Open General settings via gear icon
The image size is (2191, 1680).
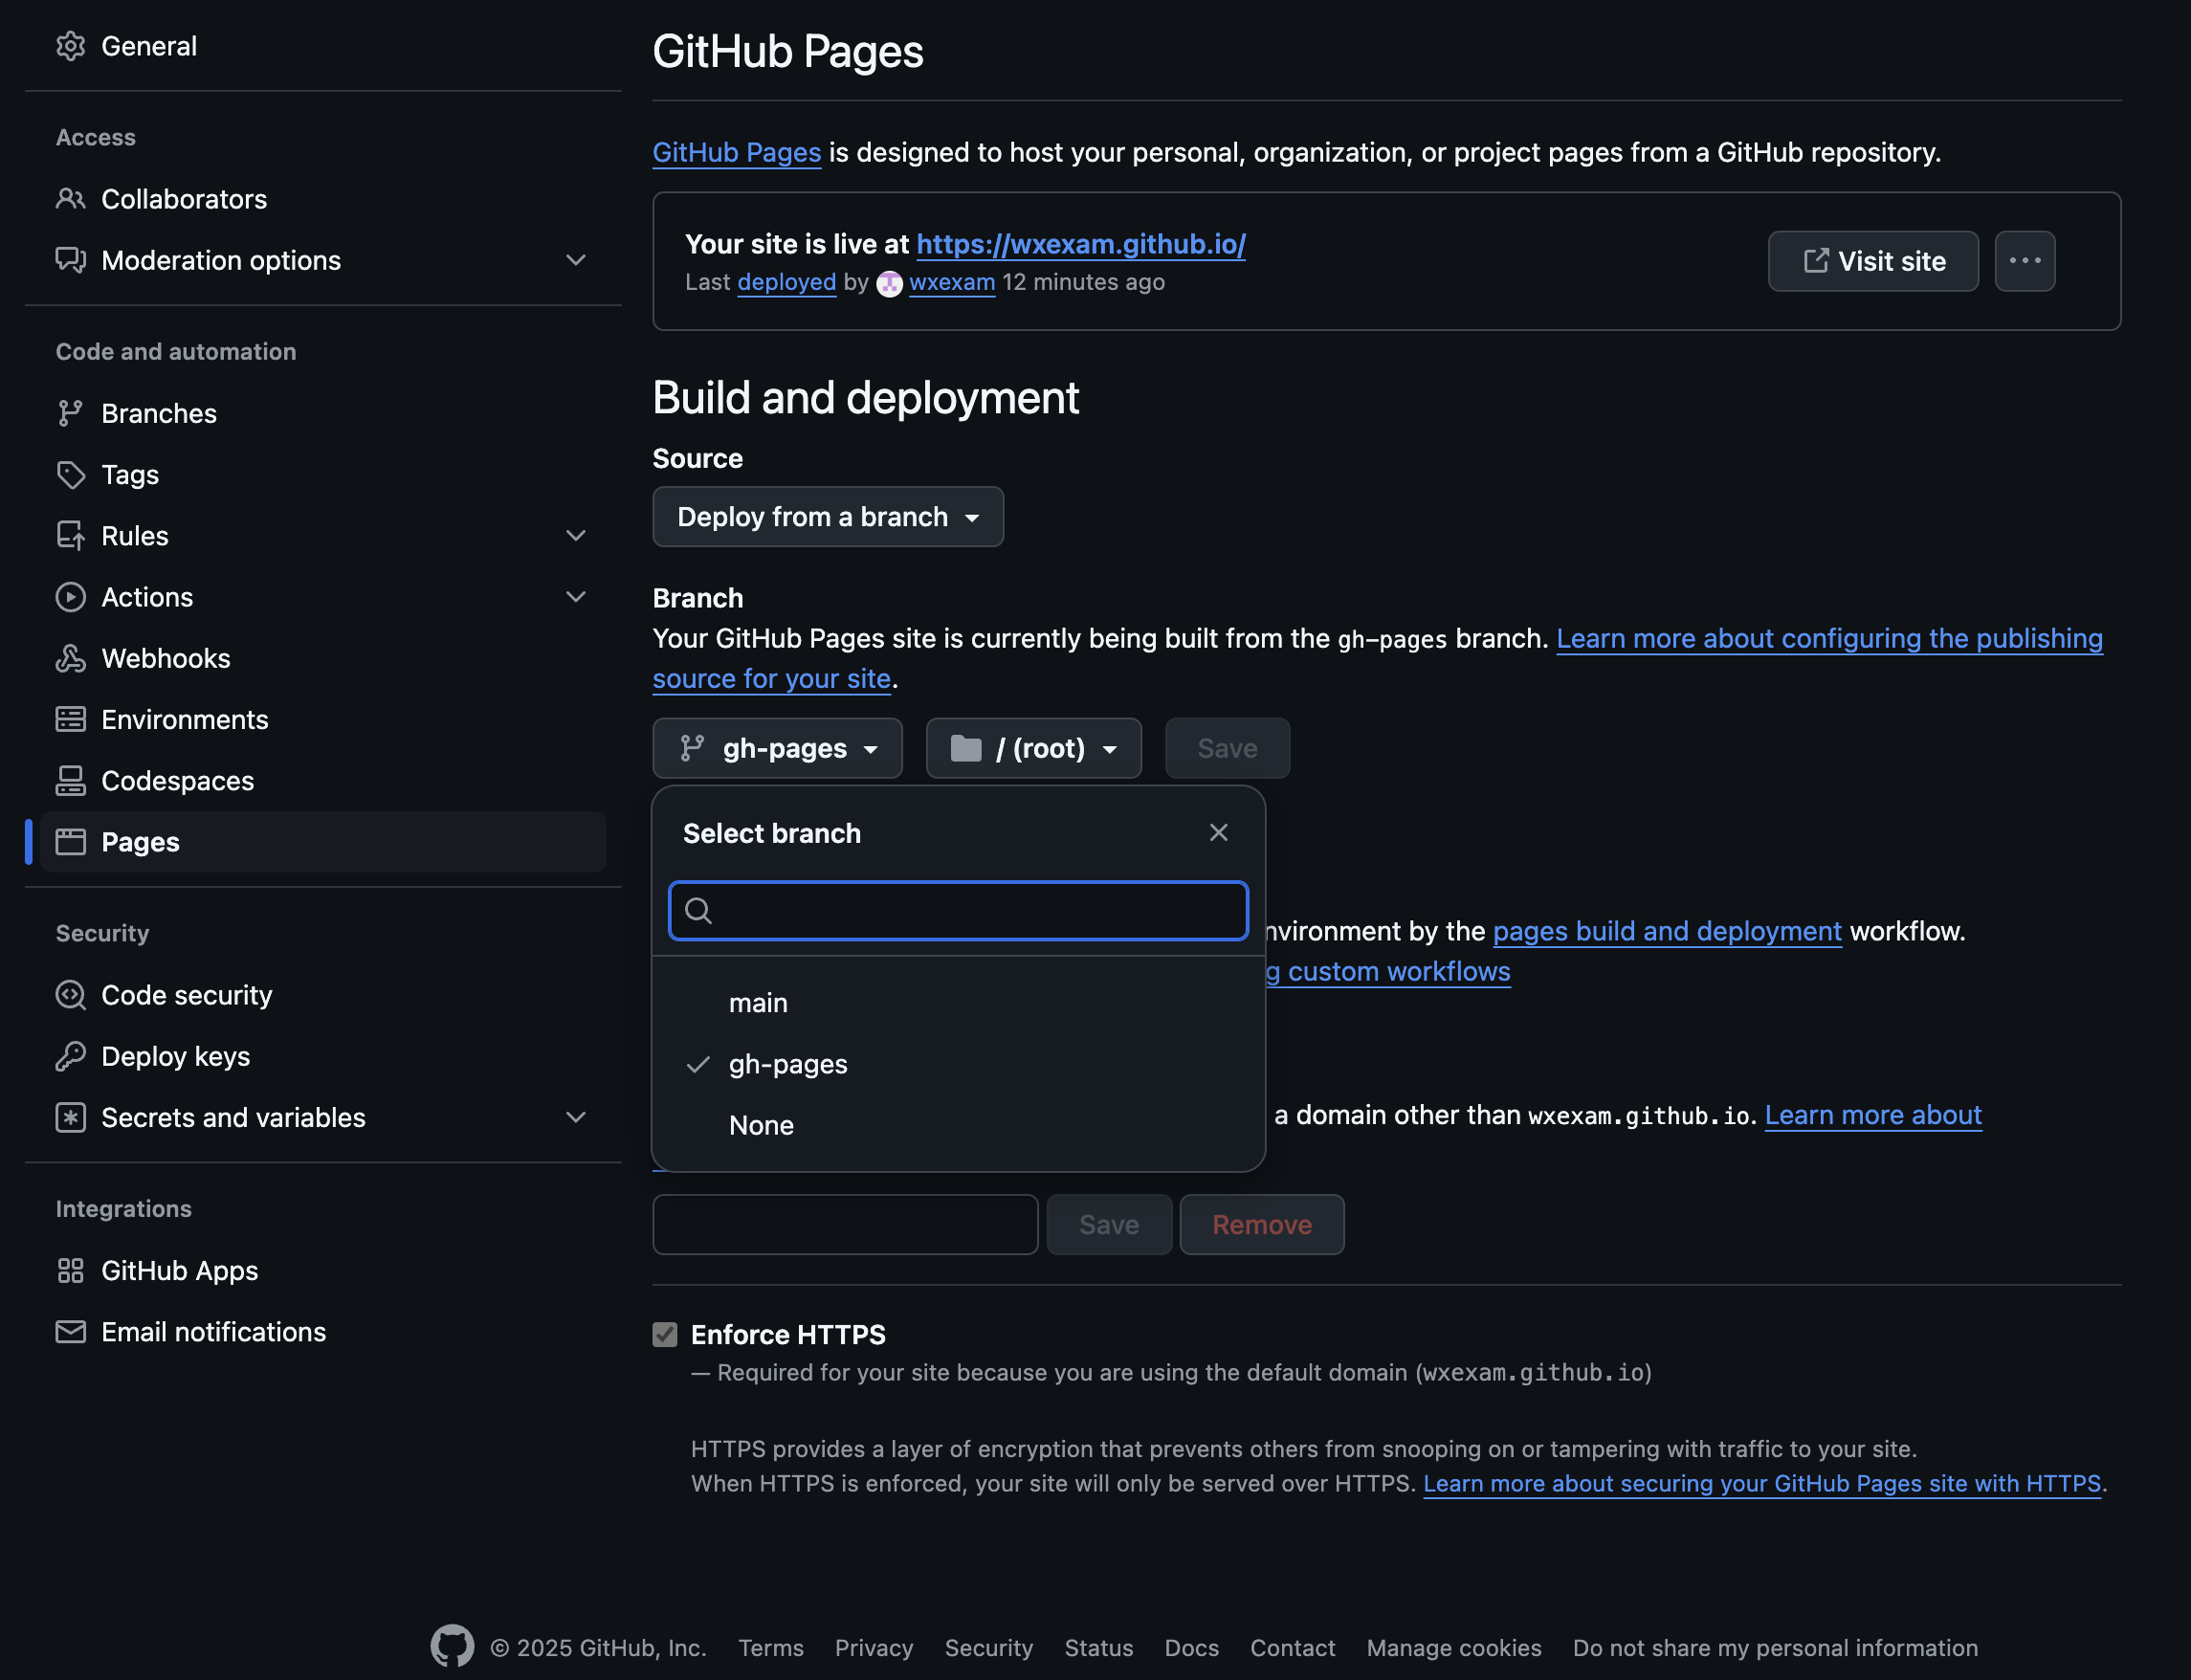(x=70, y=46)
